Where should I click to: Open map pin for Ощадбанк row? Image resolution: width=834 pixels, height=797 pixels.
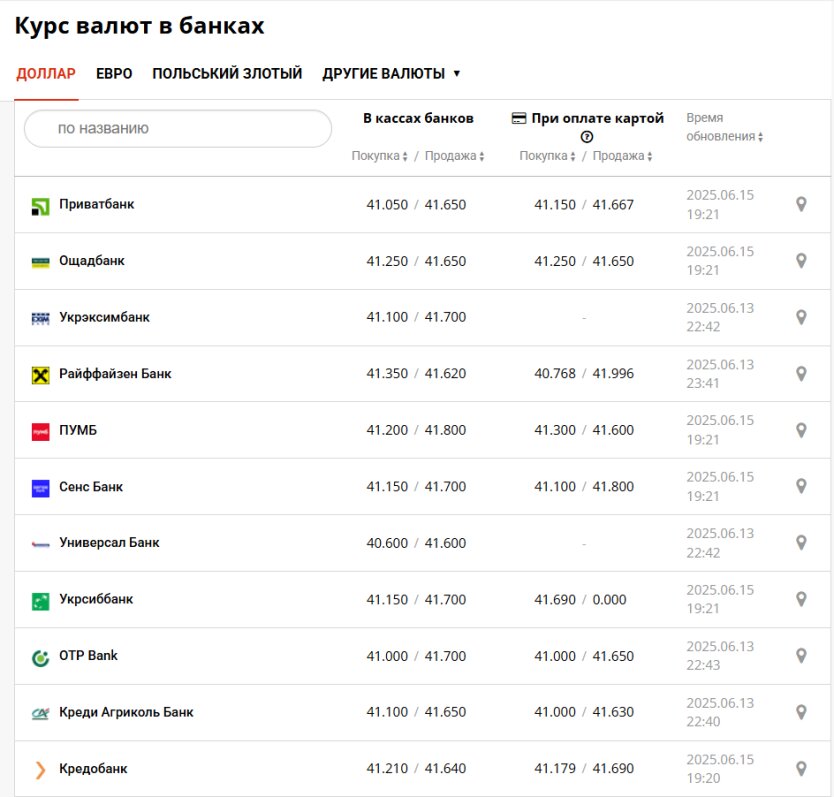801,261
